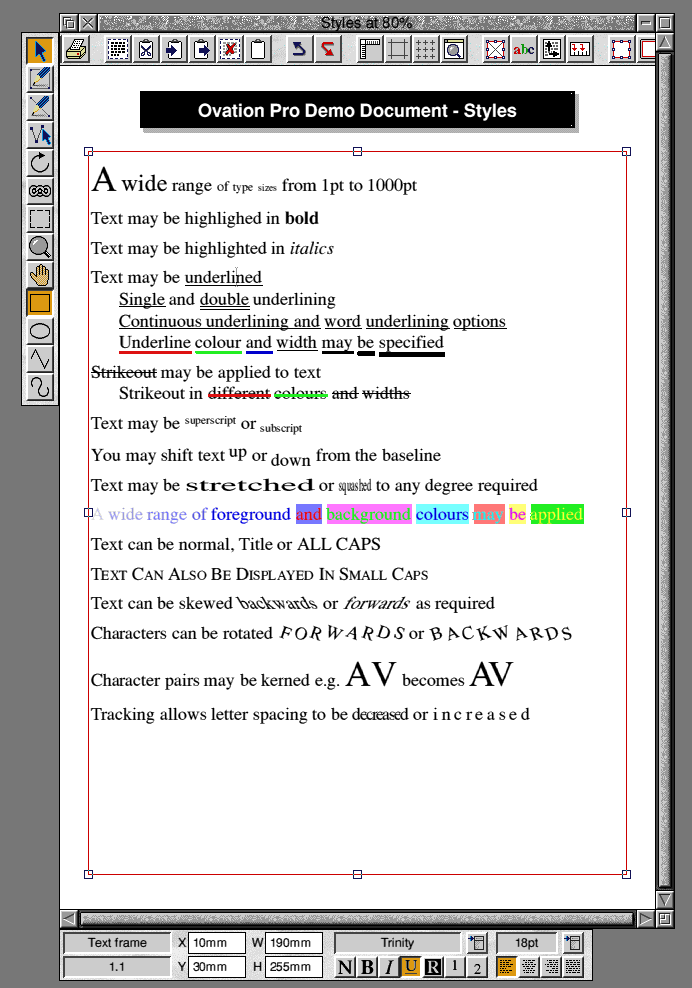The height and width of the screenshot is (988, 692).
Task: Set left text alignment
Action: (x=506, y=967)
